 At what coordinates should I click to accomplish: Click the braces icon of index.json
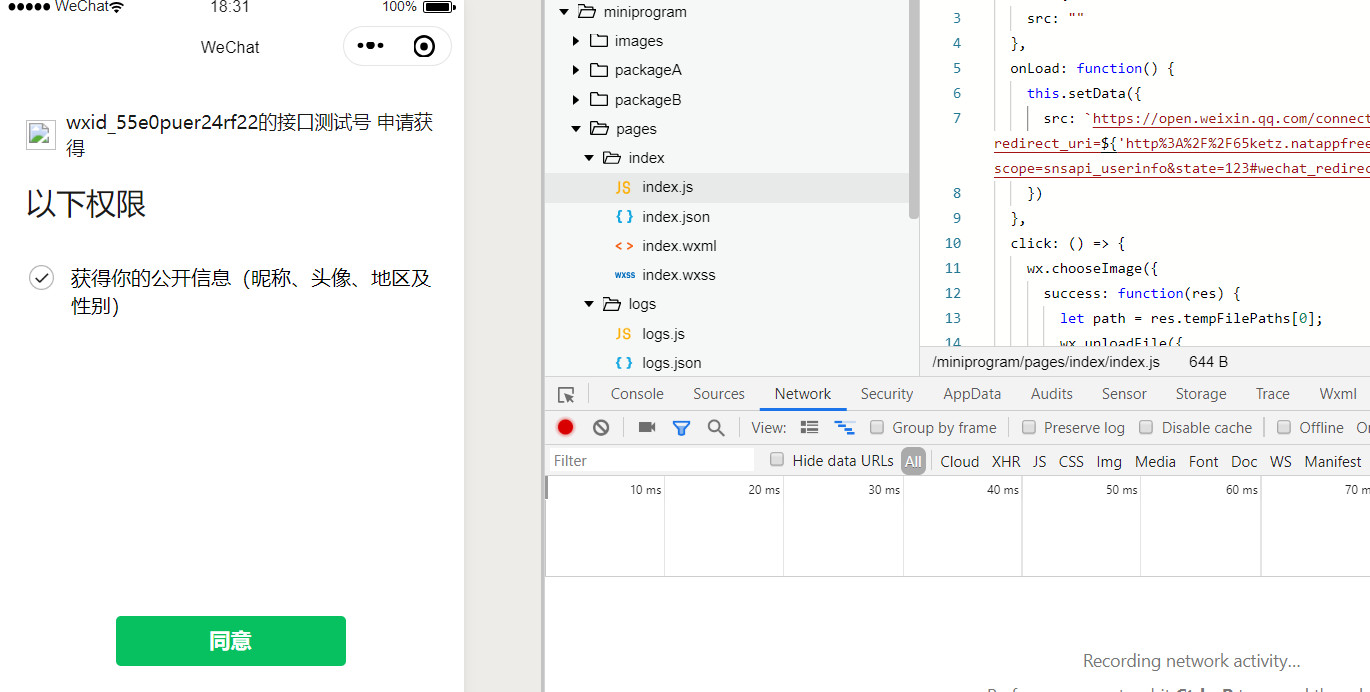pyautogui.click(x=624, y=217)
